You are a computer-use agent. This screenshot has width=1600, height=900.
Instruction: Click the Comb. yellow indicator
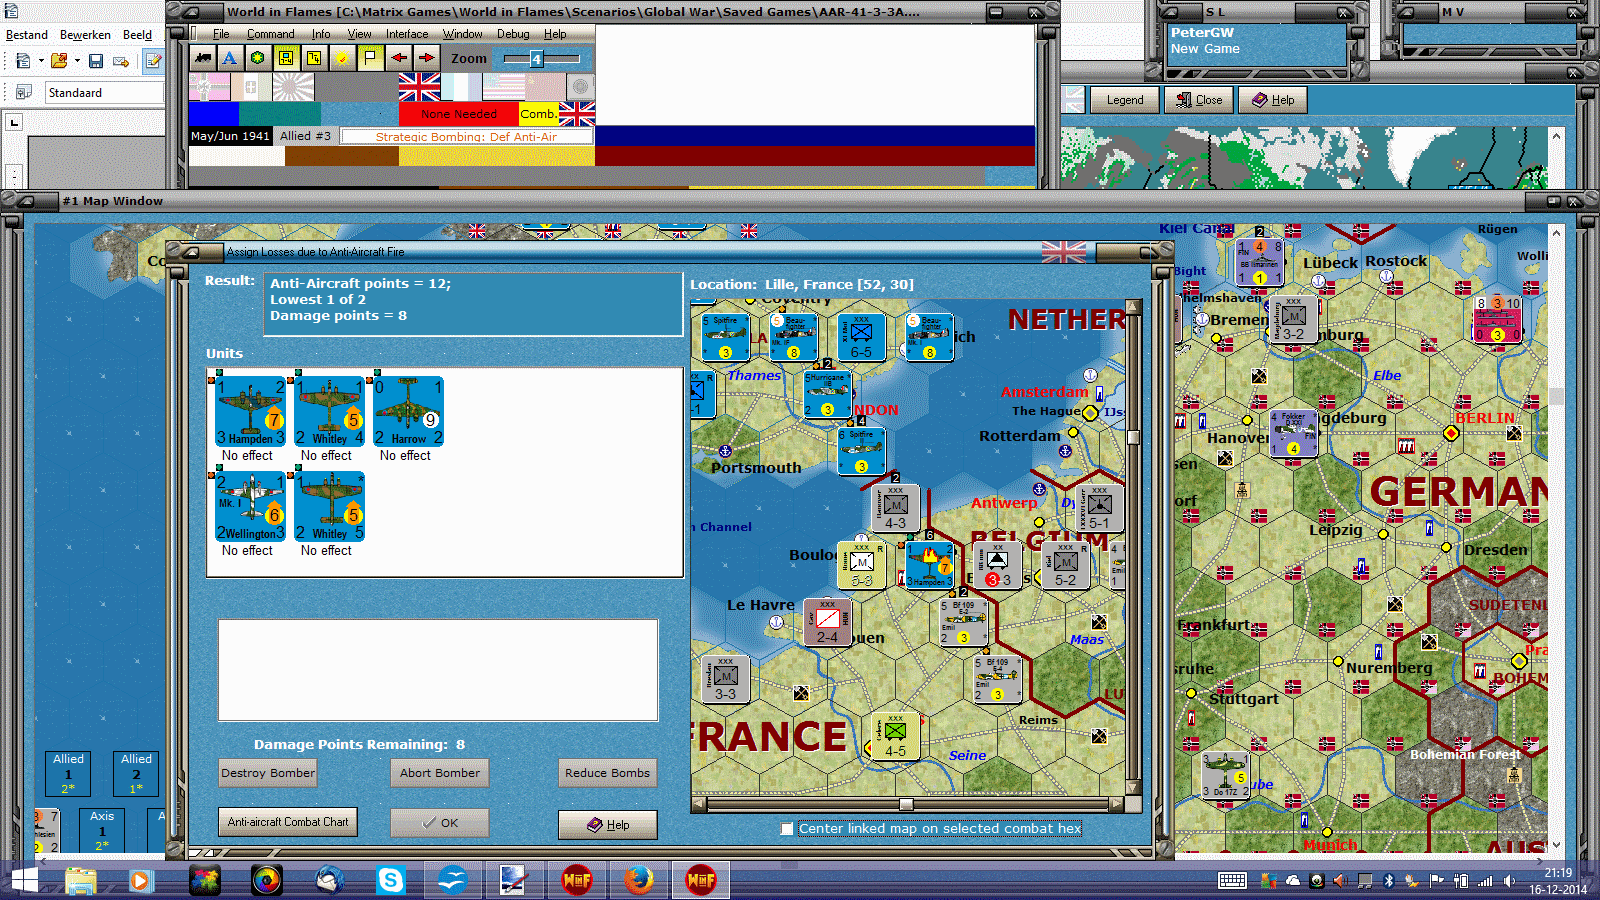tap(538, 114)
